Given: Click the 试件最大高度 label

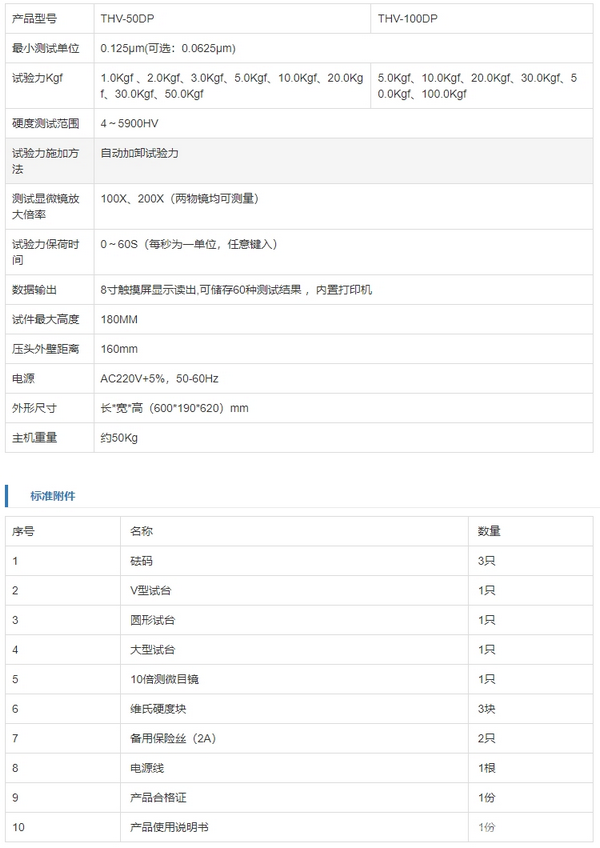Looking at the screenshot, I should tap(46, 319).
